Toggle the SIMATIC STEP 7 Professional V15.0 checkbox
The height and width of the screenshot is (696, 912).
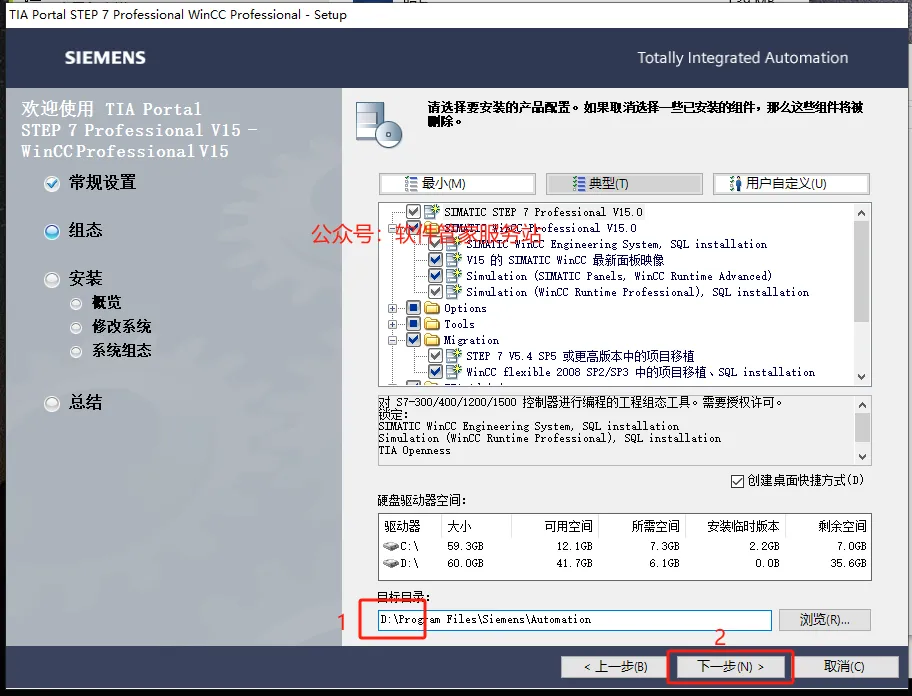(414, 212)
